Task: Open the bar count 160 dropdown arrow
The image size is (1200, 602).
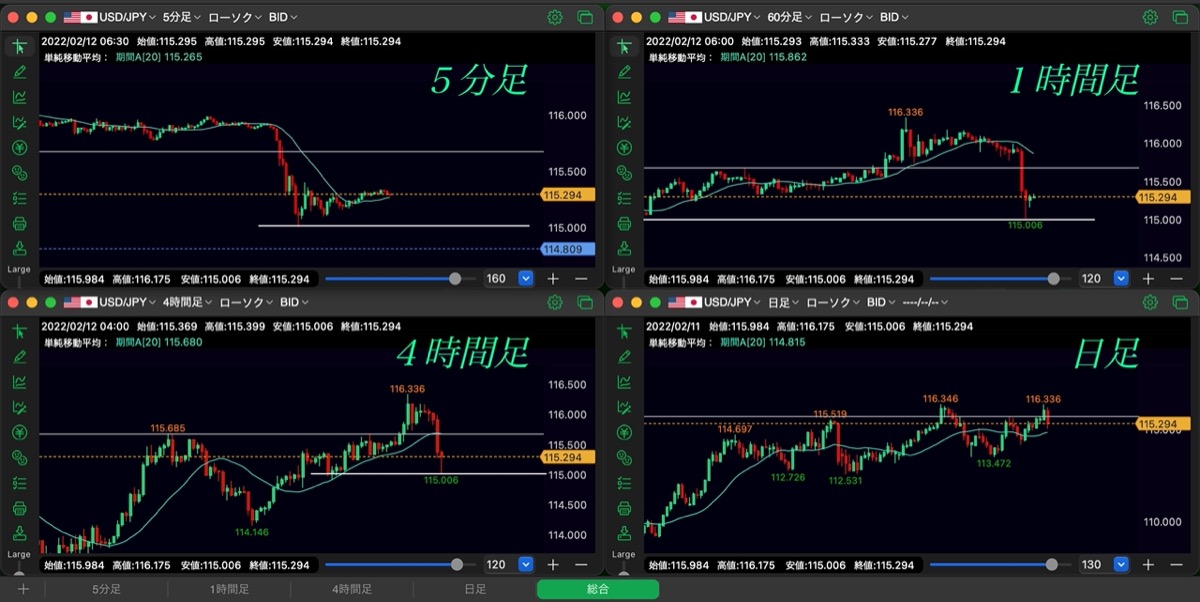Action: (x=526, y=279)
